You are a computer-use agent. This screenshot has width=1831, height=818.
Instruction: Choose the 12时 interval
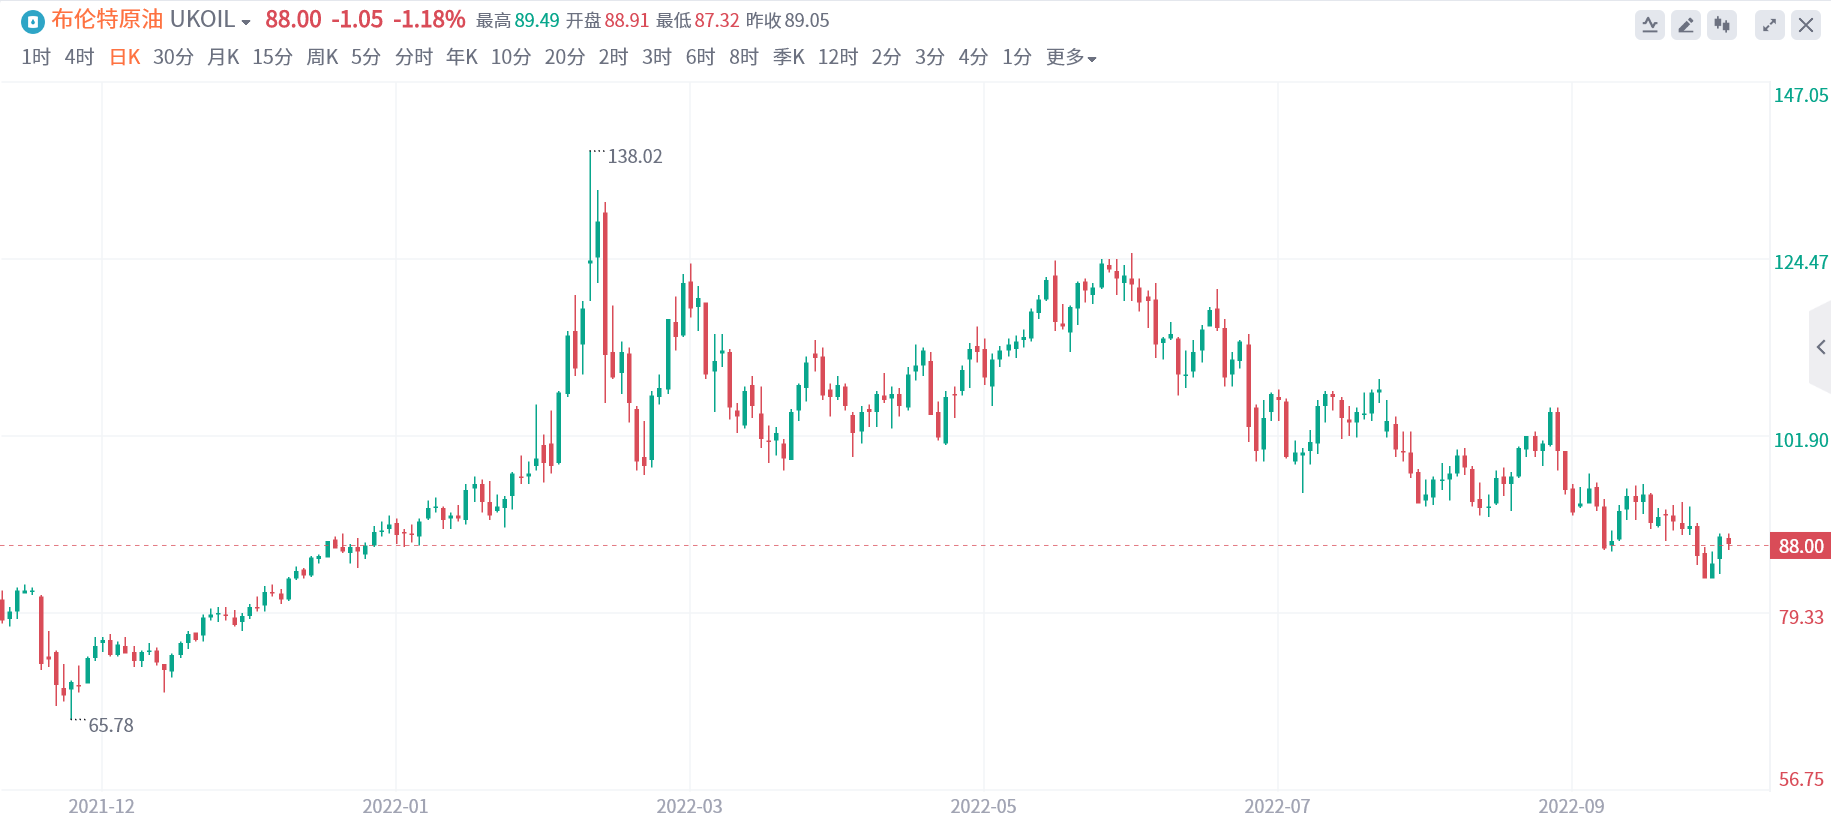(x=838, y=57)
